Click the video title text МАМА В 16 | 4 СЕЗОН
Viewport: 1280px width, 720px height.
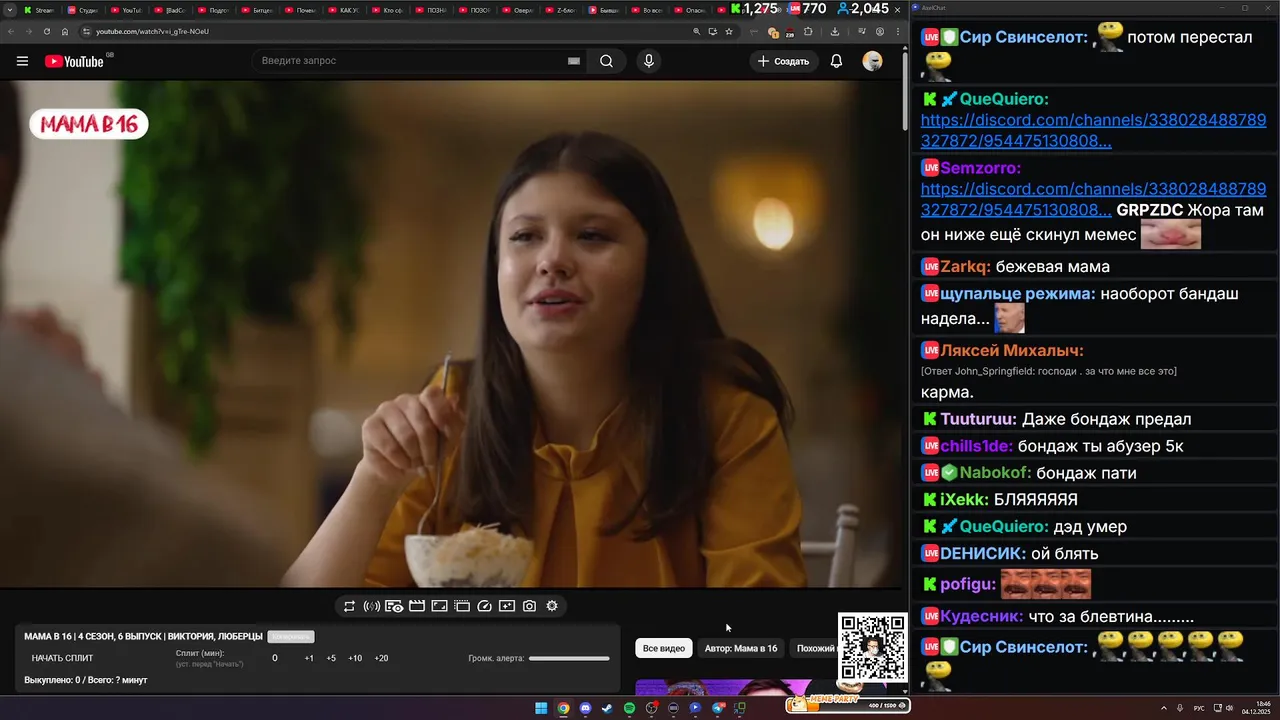[x=143, y=637]
